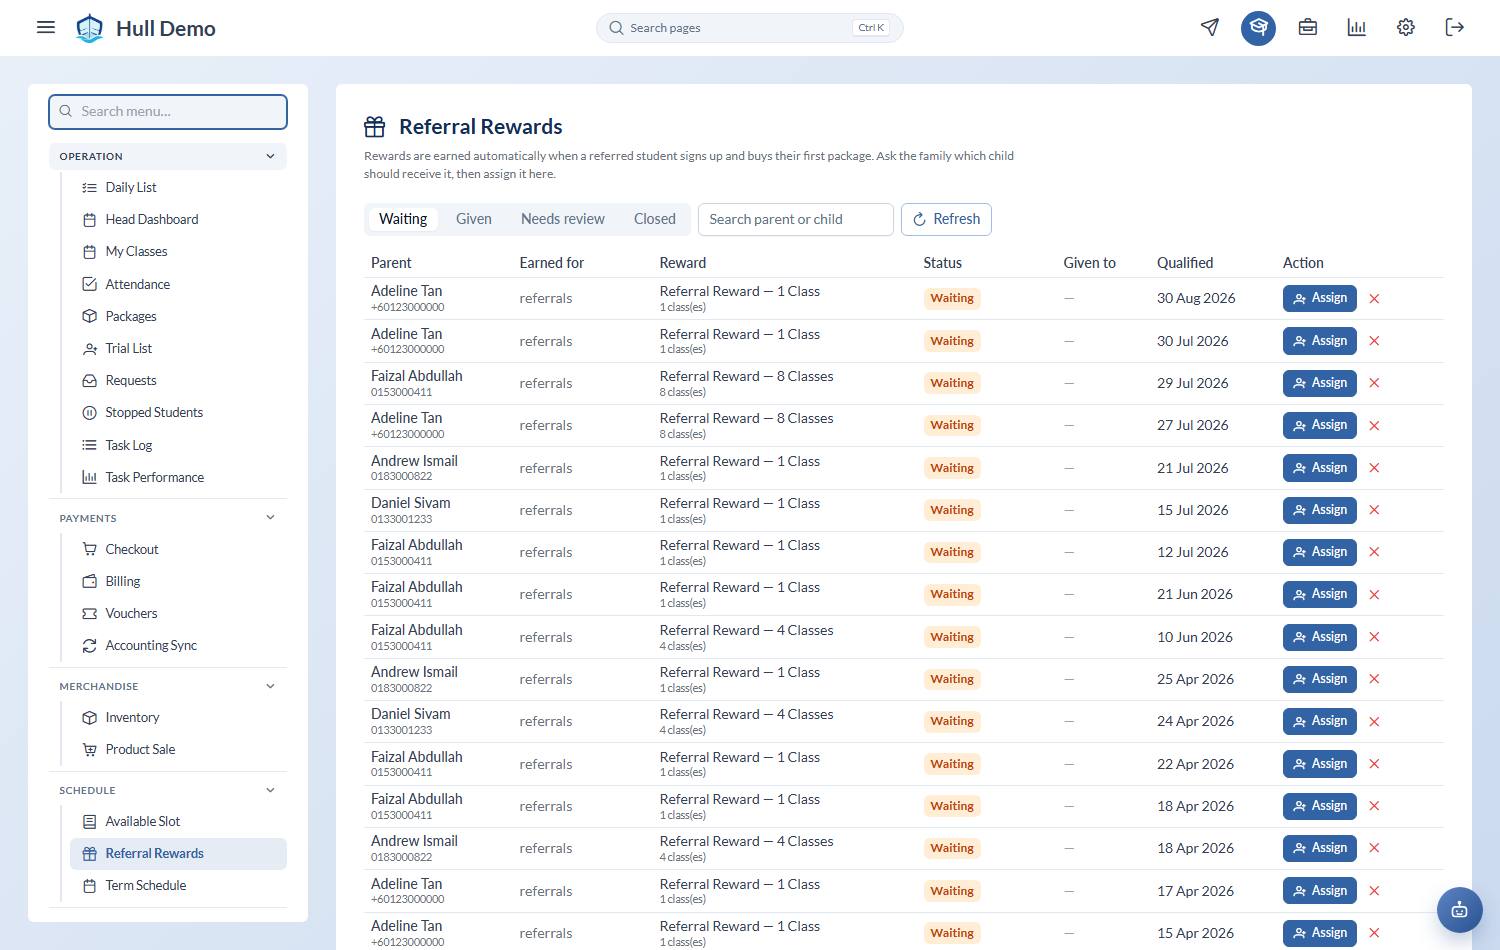Open Daily List in sidebar
1500x950 pixels.
[178, 187]
